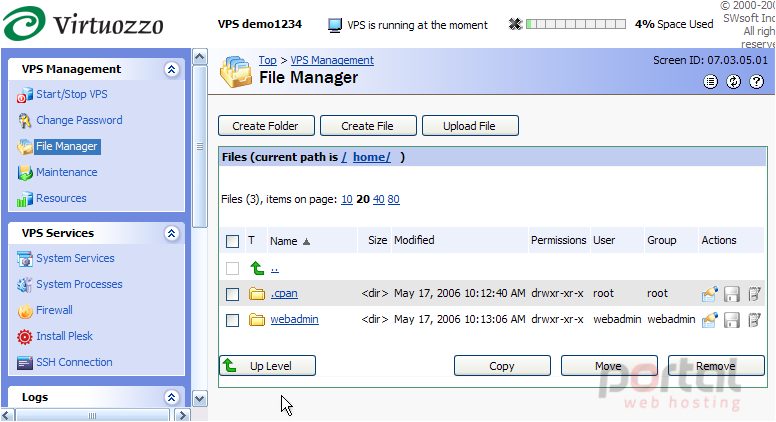
Task: Open the VPS Management breadcrumb link
Action: click(332, 60)
